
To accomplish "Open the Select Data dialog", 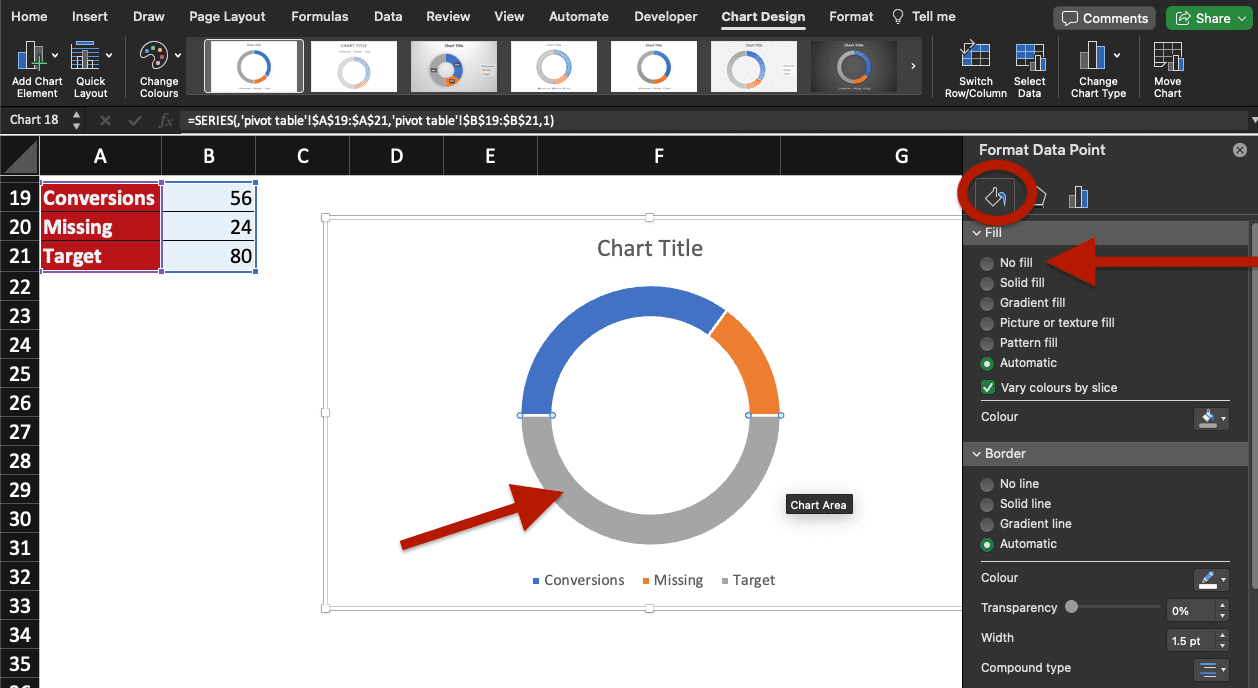I will coord(1030,67).
